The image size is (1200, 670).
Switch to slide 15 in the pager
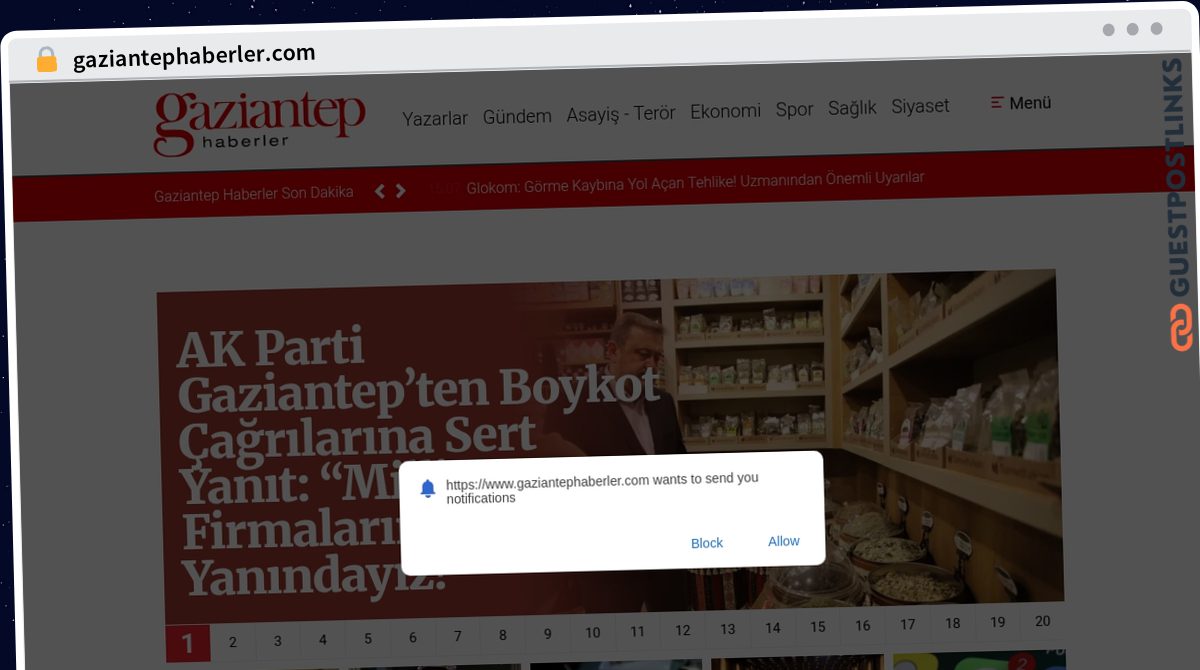(x=818, y=627)
